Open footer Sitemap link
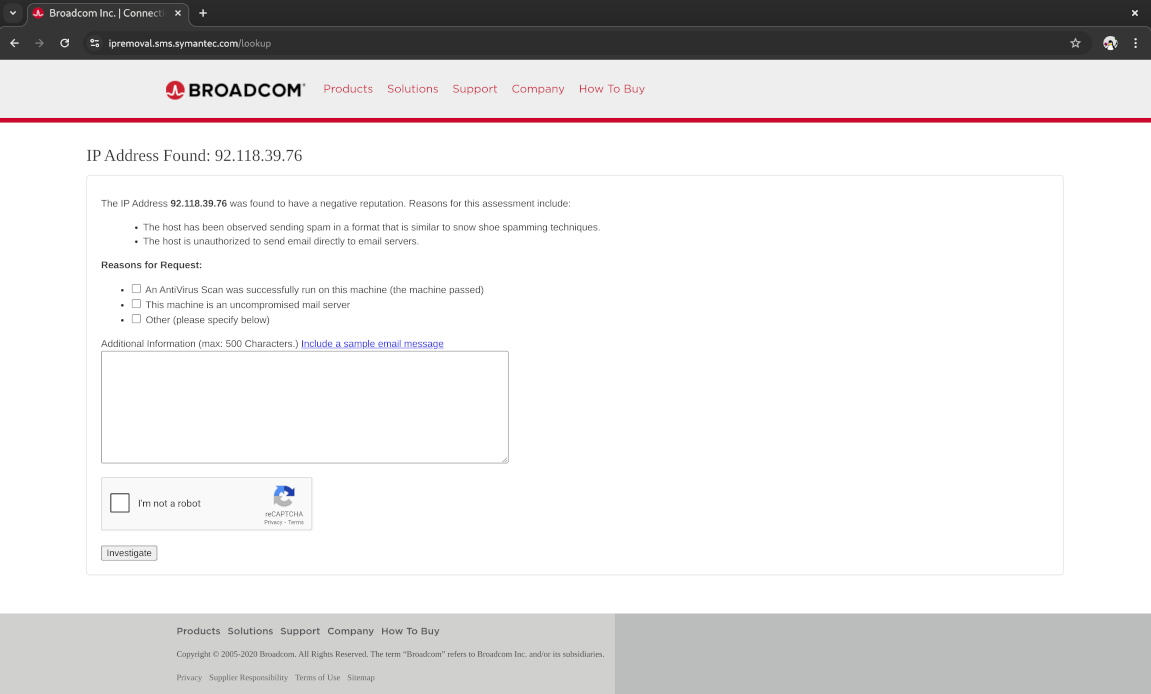1151x694 pixels. [x=360, y=677]
